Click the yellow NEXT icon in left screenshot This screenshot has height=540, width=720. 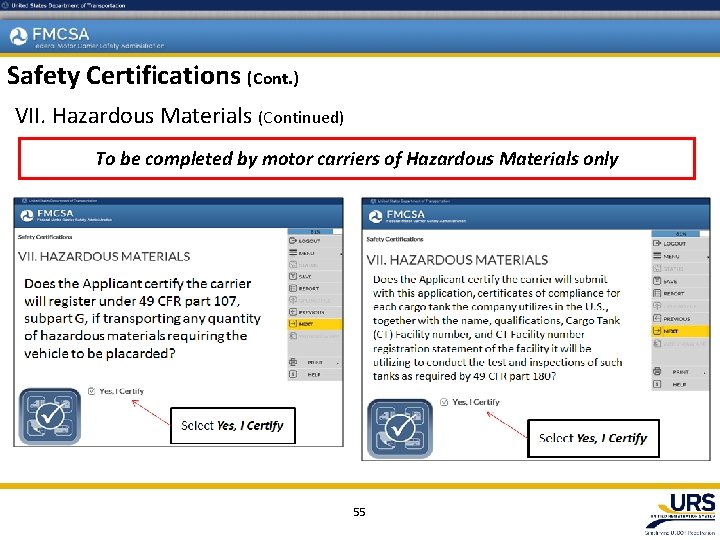(x=292, y=324)
